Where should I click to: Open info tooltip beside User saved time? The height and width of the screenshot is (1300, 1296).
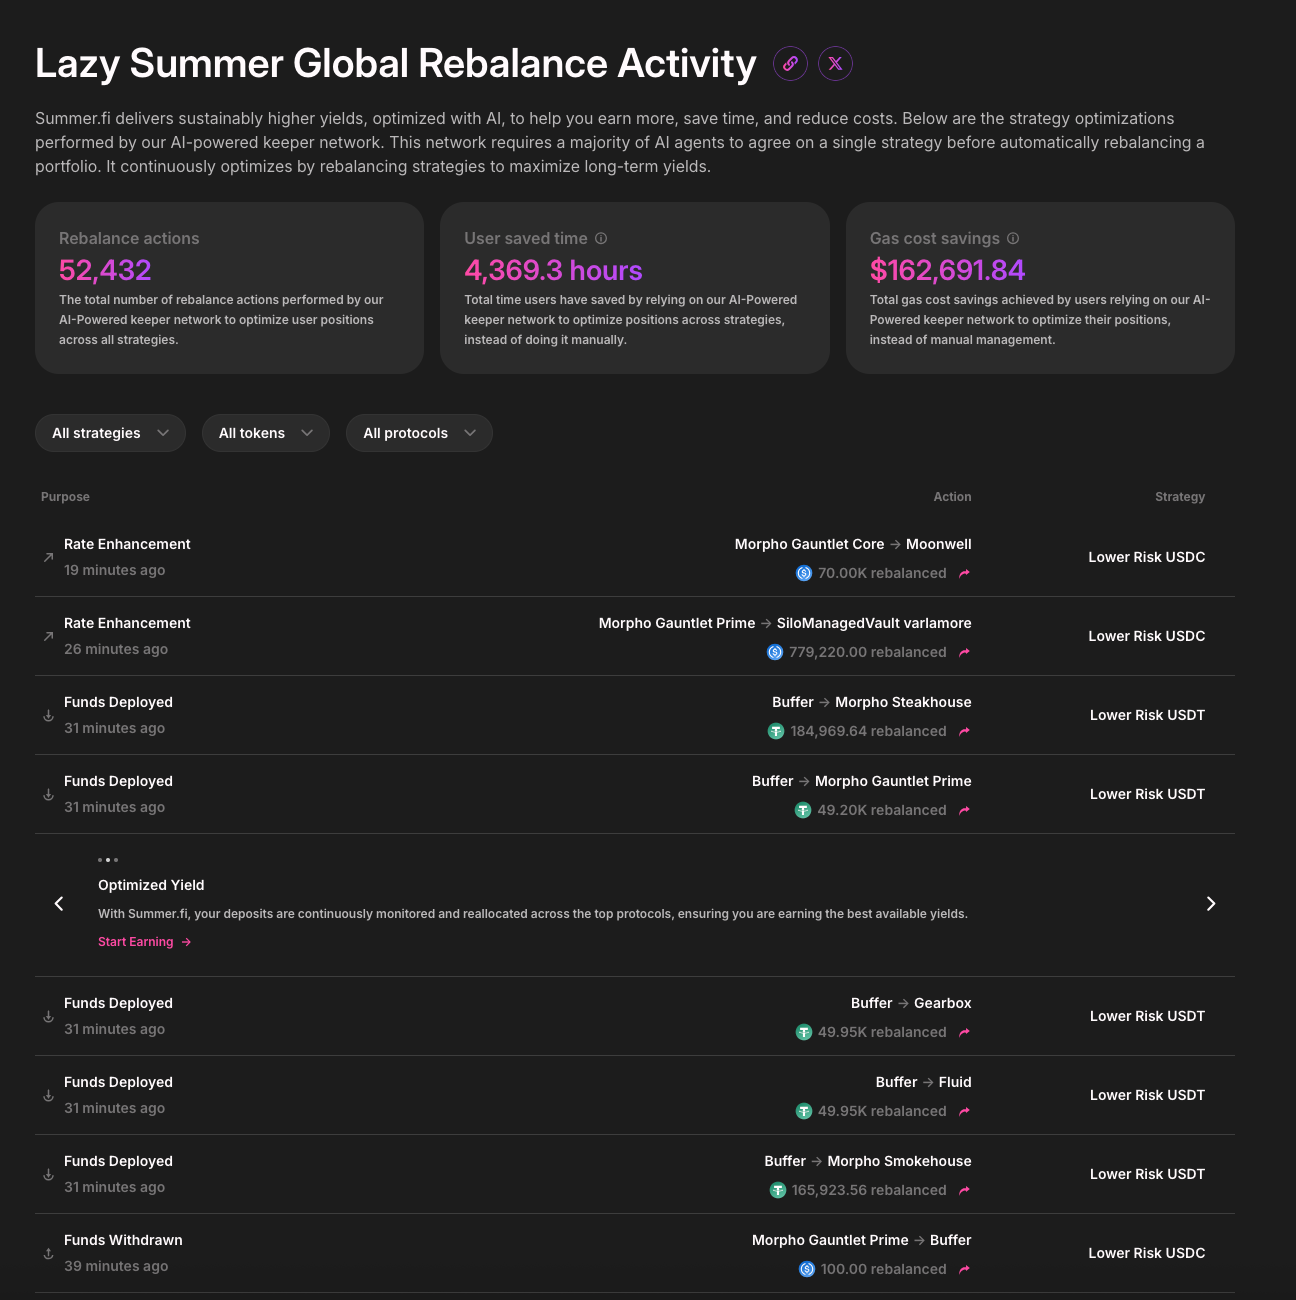point(601,238)
